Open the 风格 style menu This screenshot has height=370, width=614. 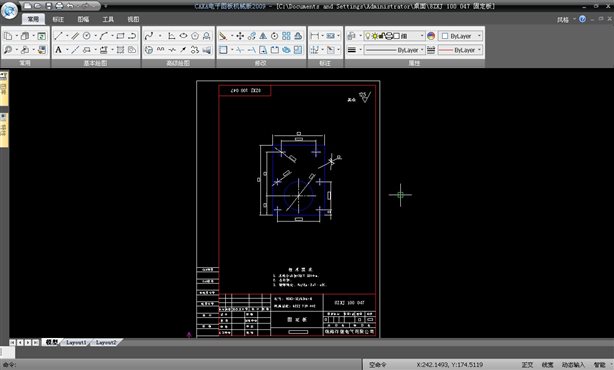point(563,20)
